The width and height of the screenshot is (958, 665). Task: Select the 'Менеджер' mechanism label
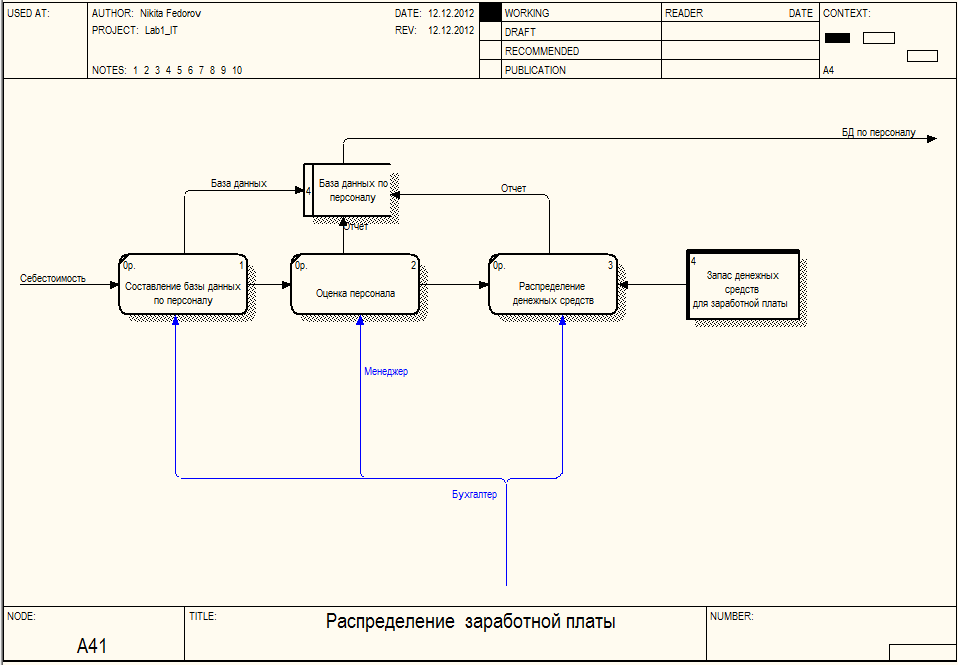(386, 371)
